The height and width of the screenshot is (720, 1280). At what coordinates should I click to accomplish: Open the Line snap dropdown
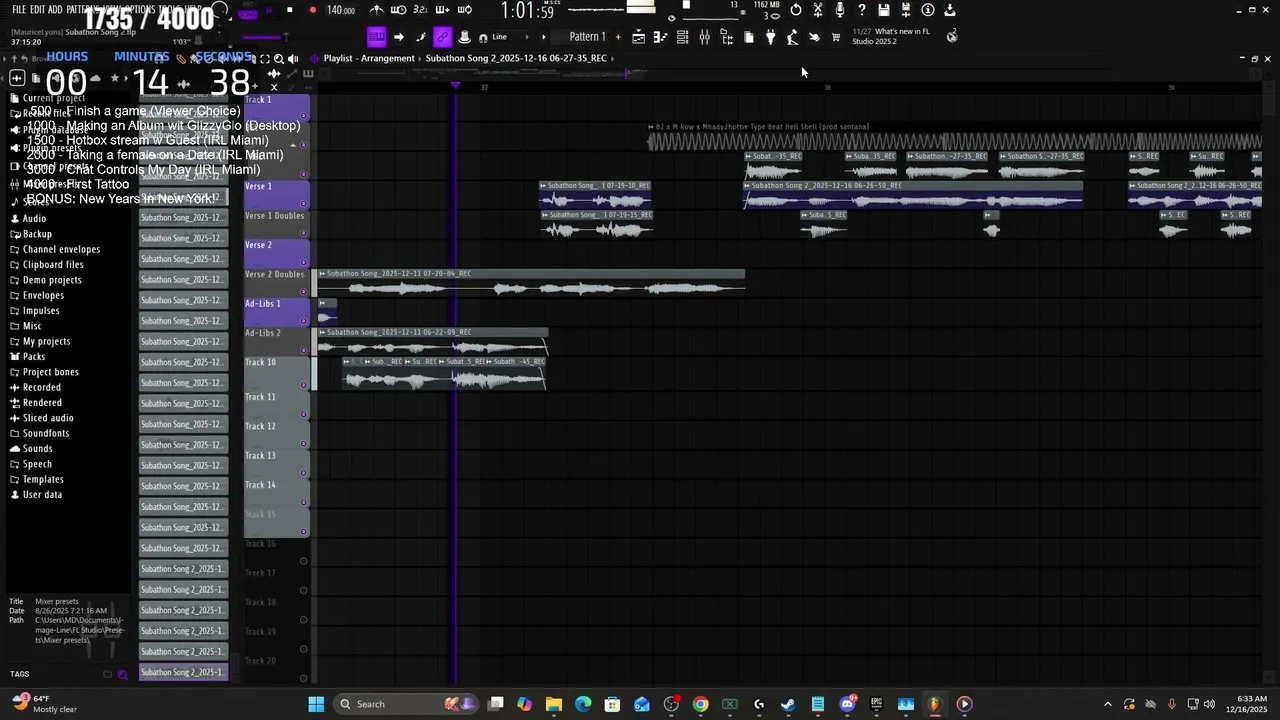tap(507, 37)
